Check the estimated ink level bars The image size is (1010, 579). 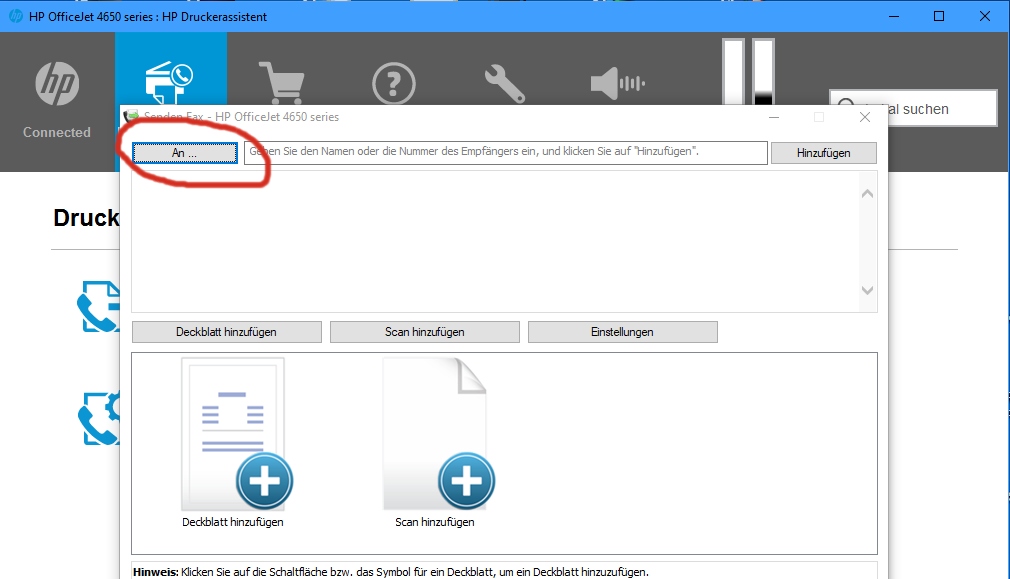(x=748, y=71)
